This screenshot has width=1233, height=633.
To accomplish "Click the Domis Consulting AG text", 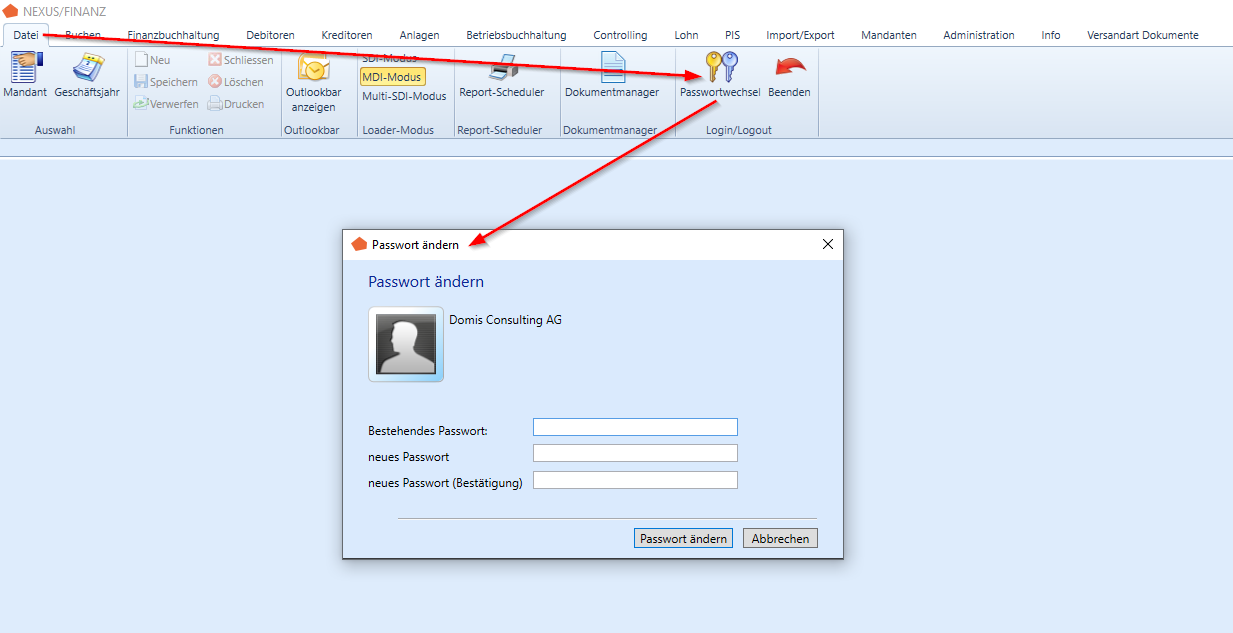I will [x=505, y=320].
